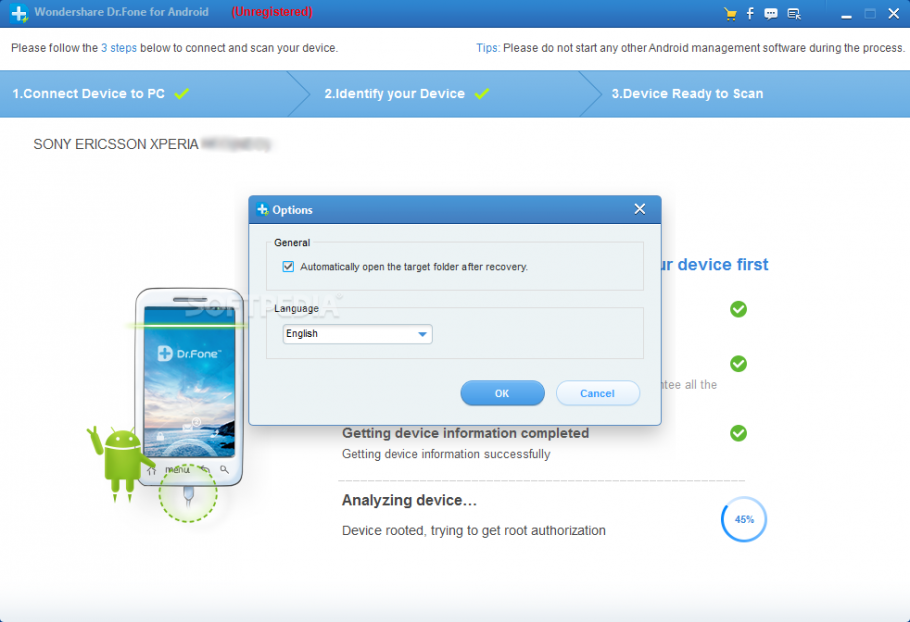Close the Options dialog with X

click(x=640, y=209)
